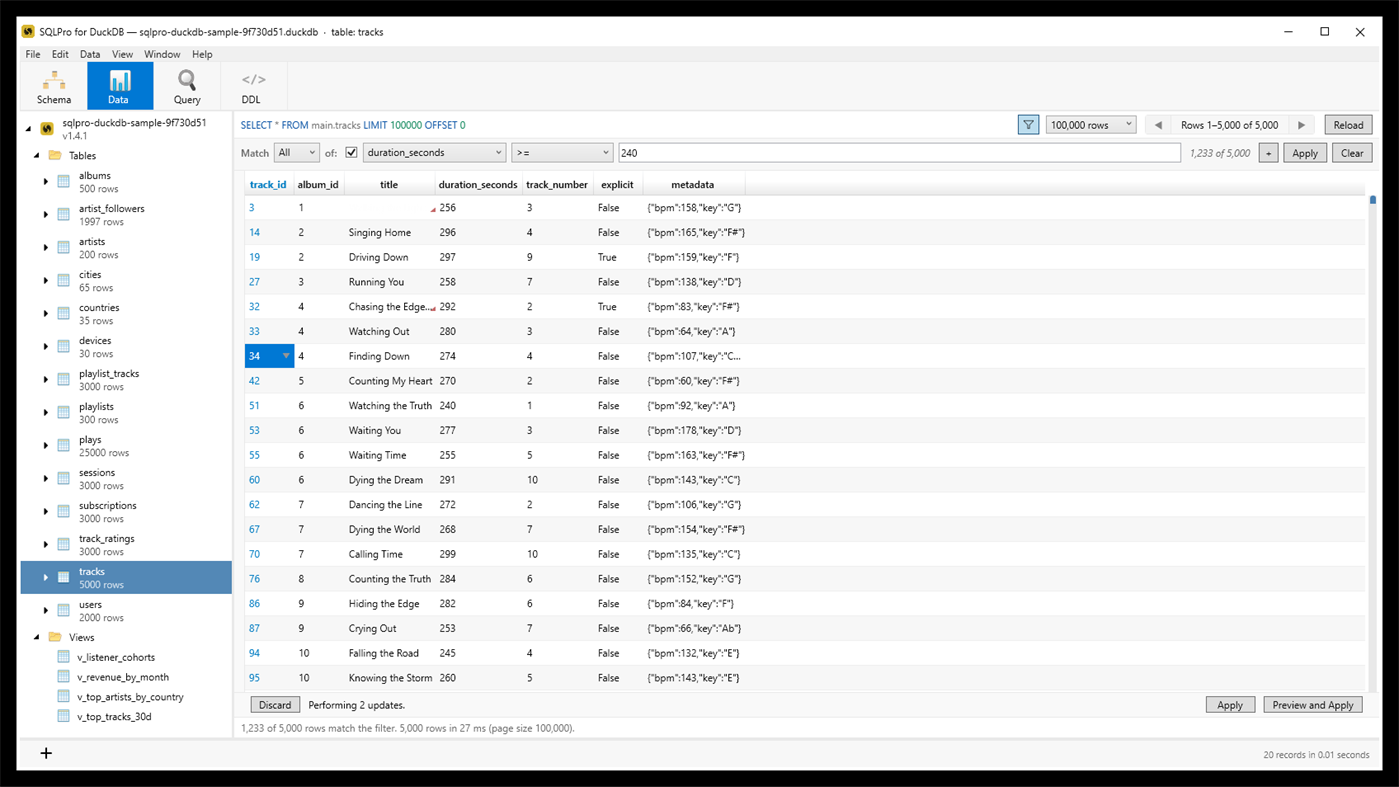Open the duration_seconds column dropdown
1399x787 pixels.
coord(434,153)
